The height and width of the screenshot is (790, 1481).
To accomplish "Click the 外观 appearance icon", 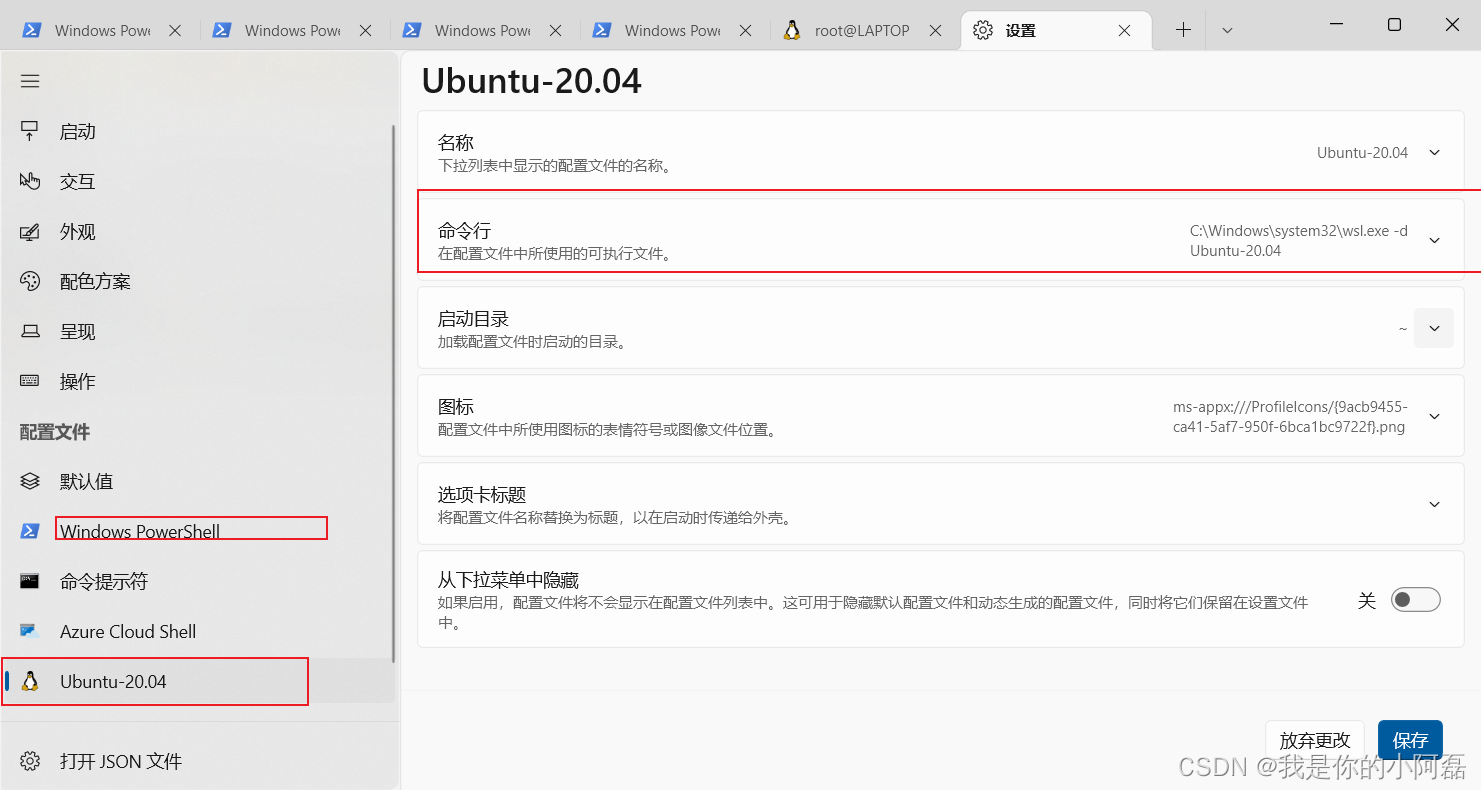I will point(30,231).
